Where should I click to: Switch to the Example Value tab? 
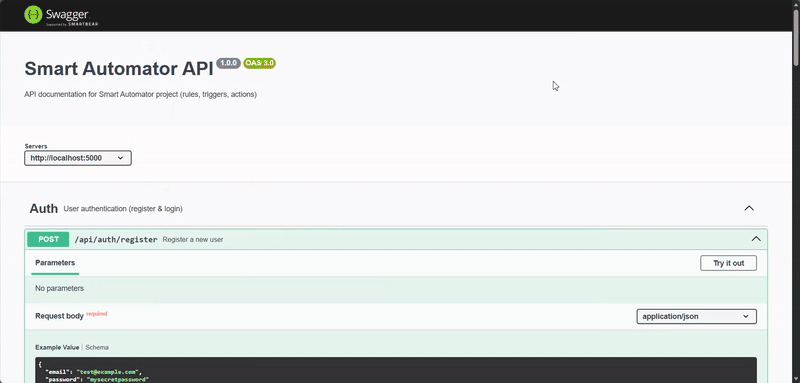pyautogui.click(x=57, y=347)
